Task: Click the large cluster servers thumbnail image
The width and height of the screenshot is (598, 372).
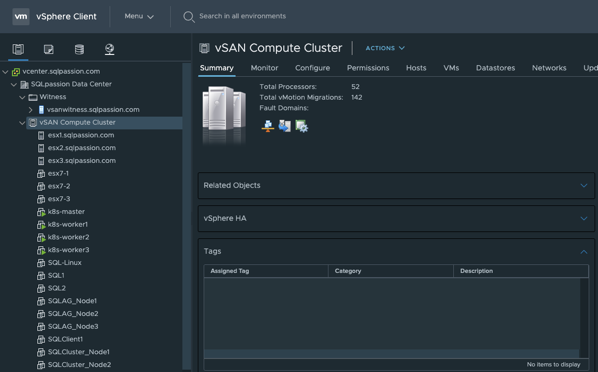Action: 224,114
